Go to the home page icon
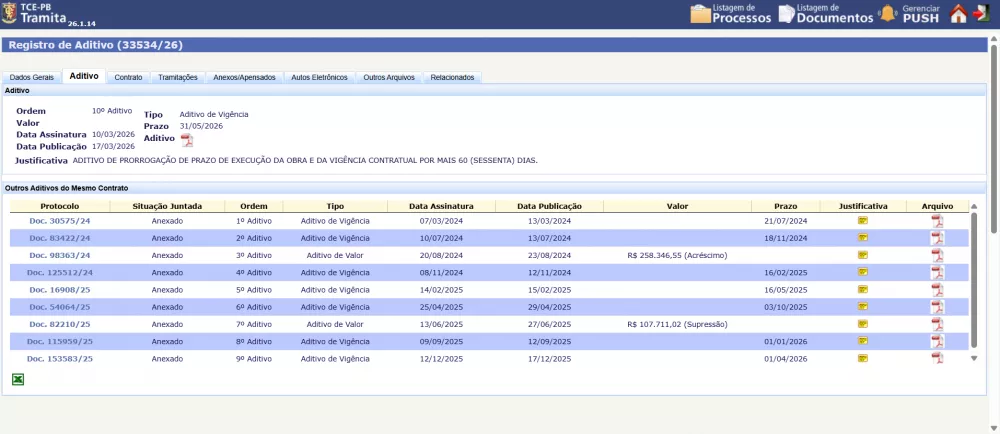Viewport: 1000px width, 434px height. point(958,14)
